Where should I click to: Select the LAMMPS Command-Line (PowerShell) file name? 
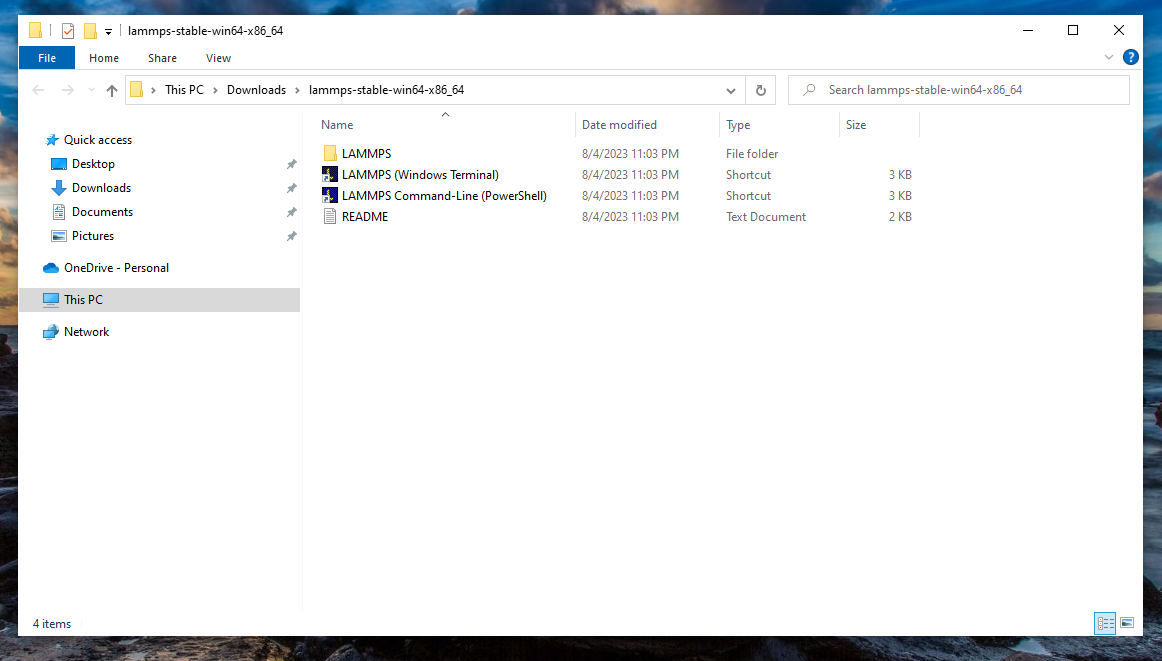click(x=444, y=196)
